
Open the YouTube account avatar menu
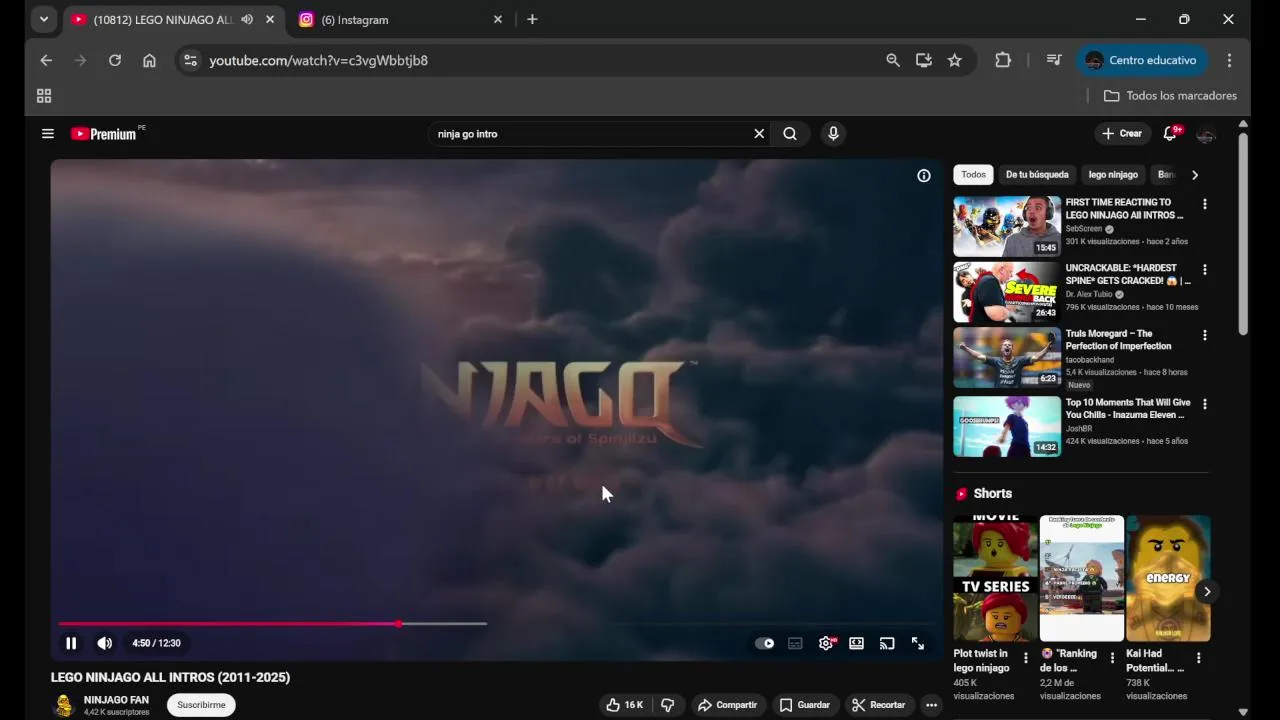[1206, 134]
